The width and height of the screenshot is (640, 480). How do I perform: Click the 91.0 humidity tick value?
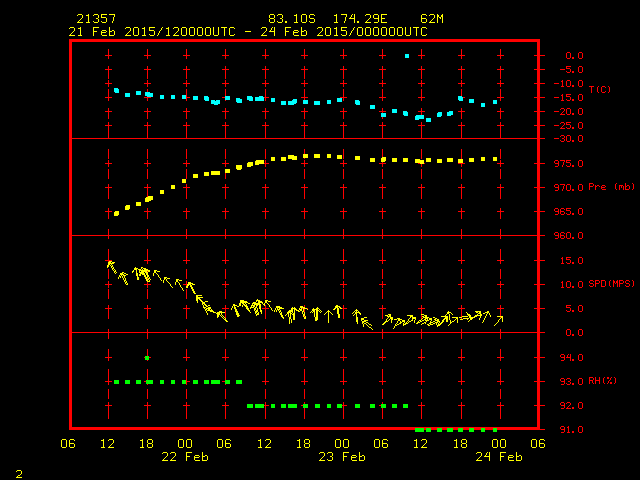click(x=571, y=430)
